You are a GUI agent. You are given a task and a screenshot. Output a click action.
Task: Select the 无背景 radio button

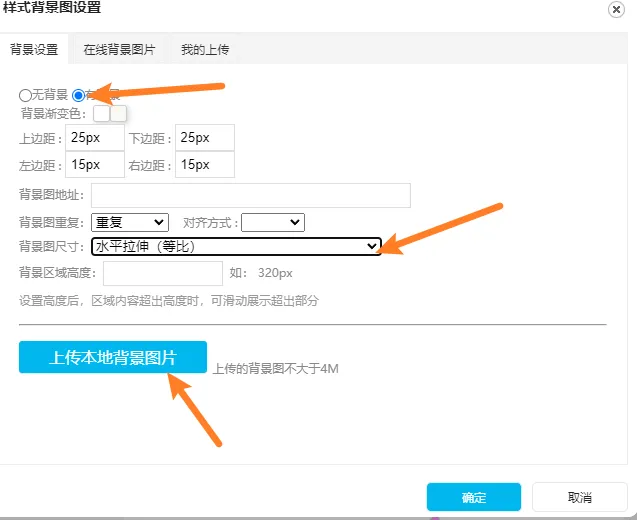[x=25, y=95]
